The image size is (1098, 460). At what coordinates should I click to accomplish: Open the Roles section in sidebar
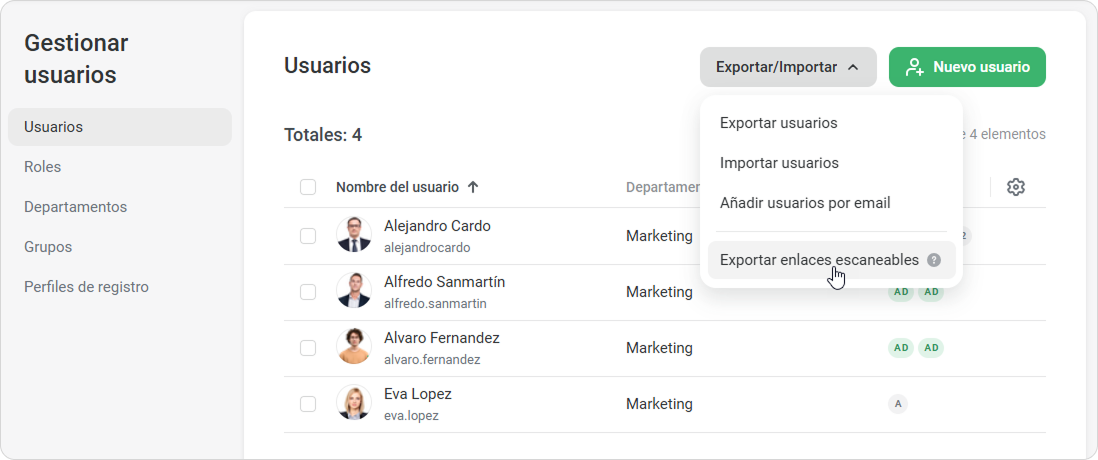pos(43,167)
